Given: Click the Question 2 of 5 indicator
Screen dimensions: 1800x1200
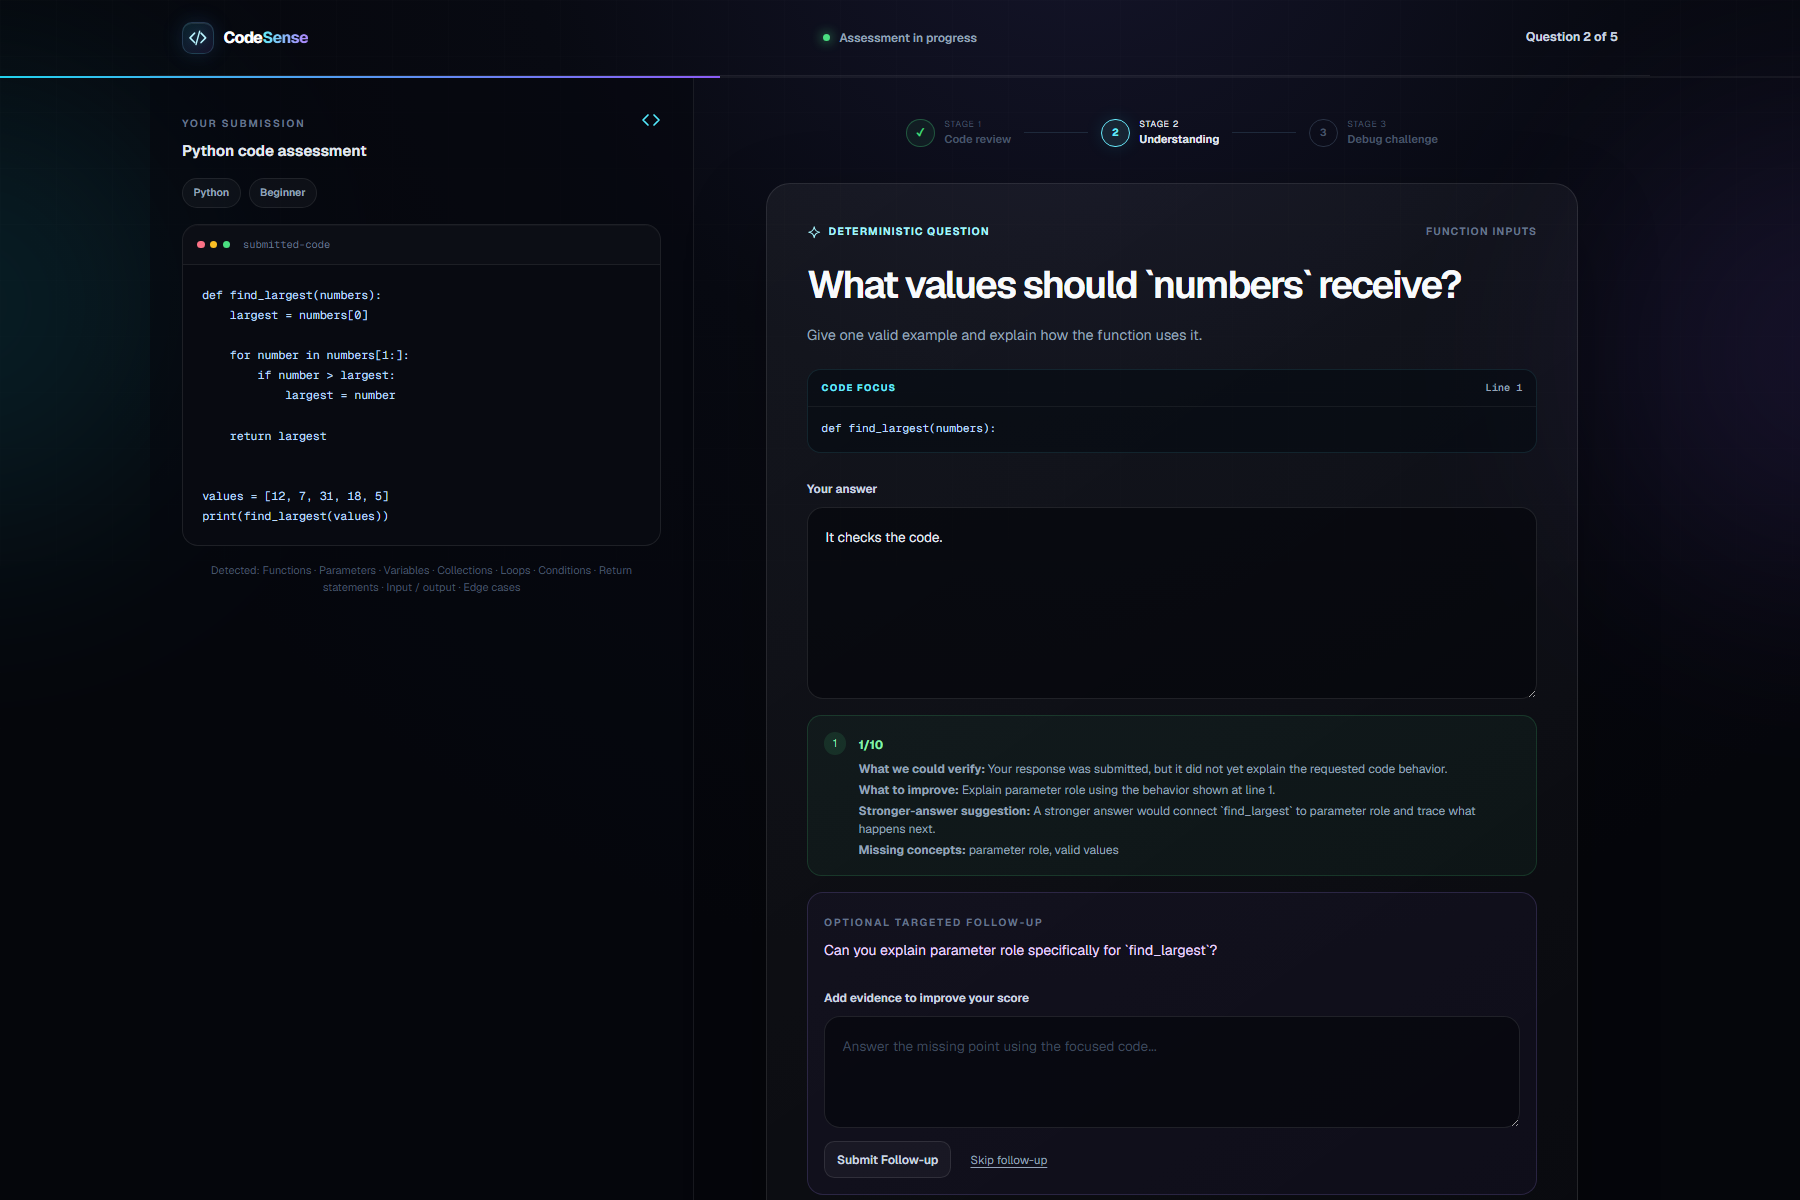Looking at the screenshot, I should click(x=1571, y=37).
